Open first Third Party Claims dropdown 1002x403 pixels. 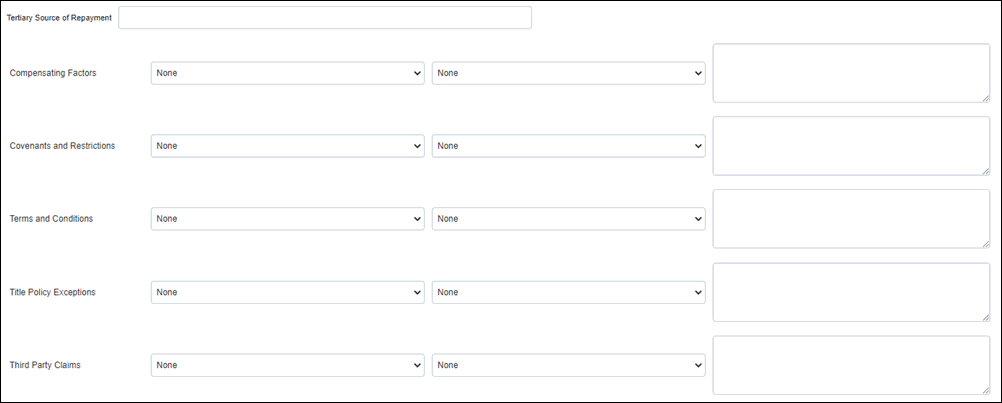point(288,365)
